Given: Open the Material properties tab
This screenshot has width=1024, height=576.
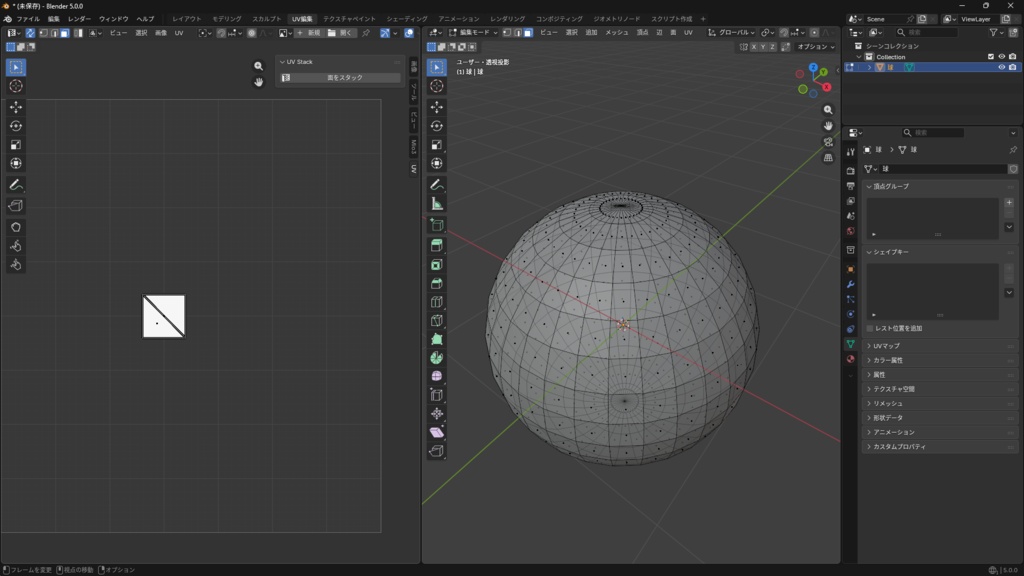Looking at the screenshot, I should [x=850, y=359].
